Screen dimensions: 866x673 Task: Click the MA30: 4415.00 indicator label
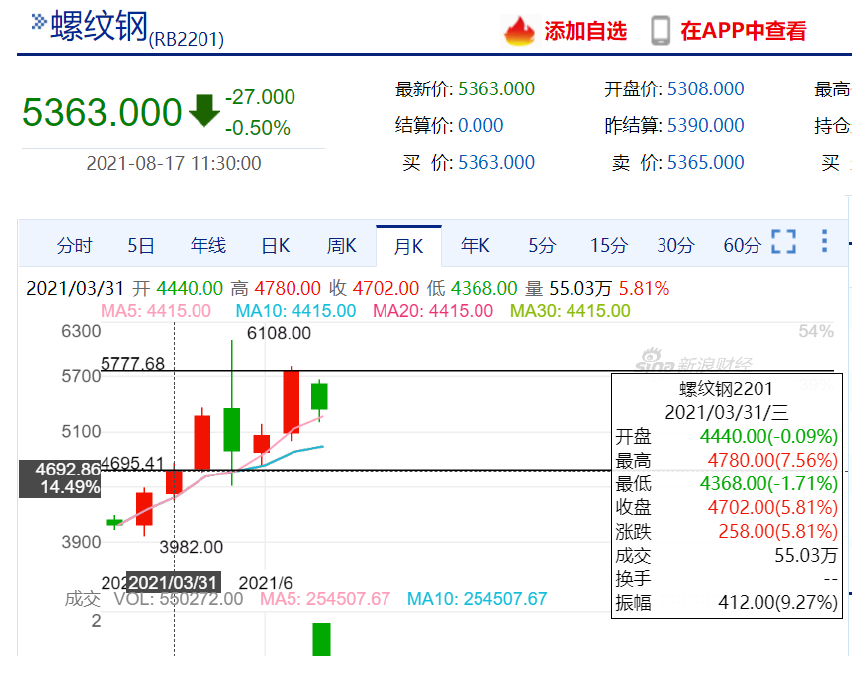coord(570,311)
